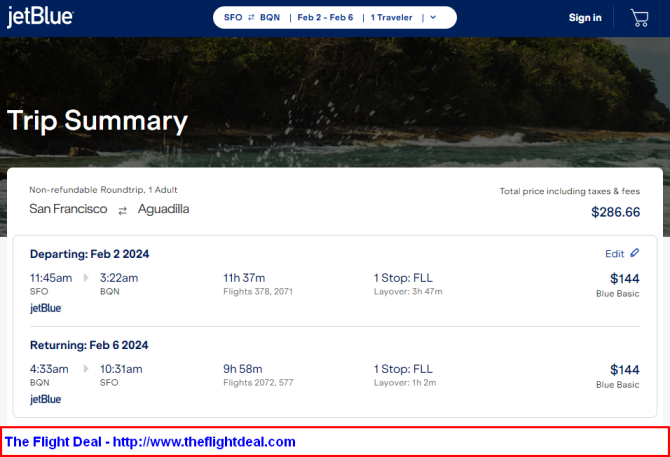This screenshot has width=670, height=457.
Task: Select SFO origin in search pill
Action: (x=233, y=18)
